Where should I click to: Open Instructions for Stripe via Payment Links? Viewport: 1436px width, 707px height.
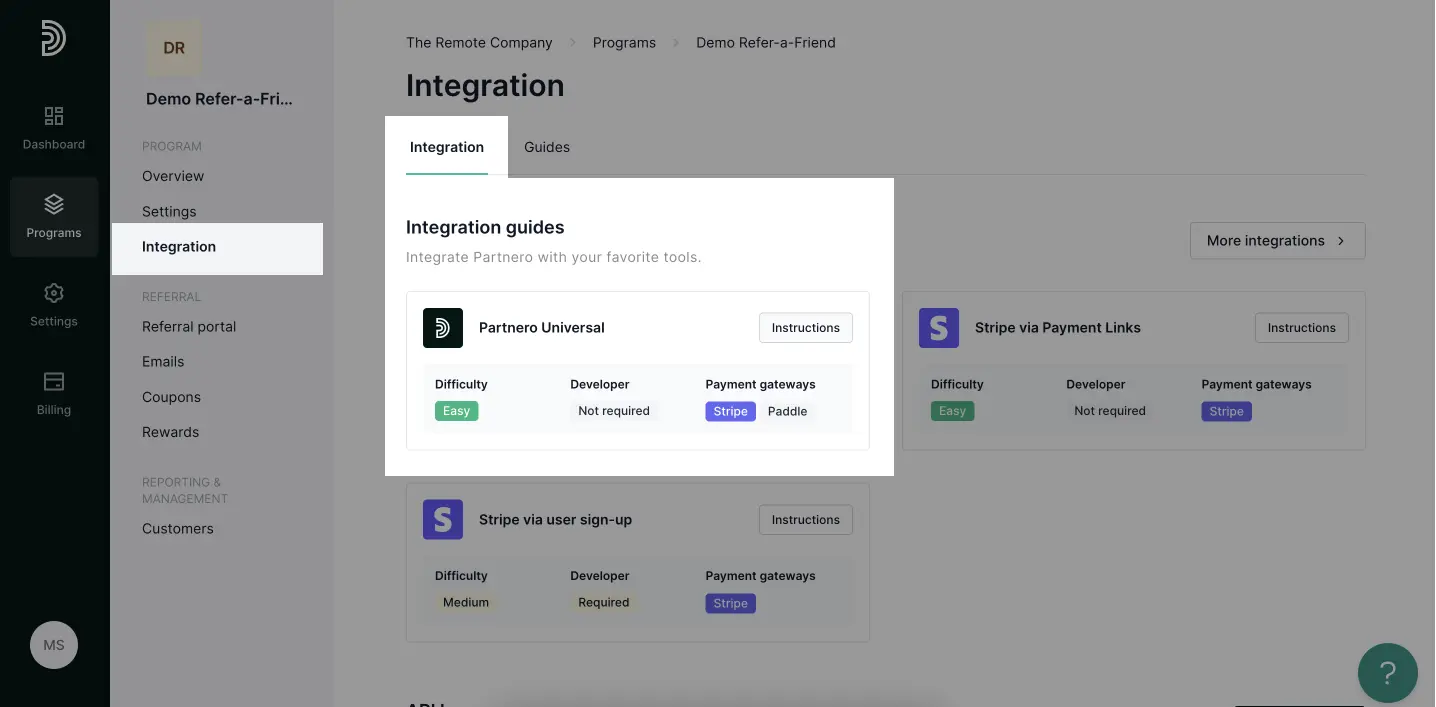[x=1302, y=328]
